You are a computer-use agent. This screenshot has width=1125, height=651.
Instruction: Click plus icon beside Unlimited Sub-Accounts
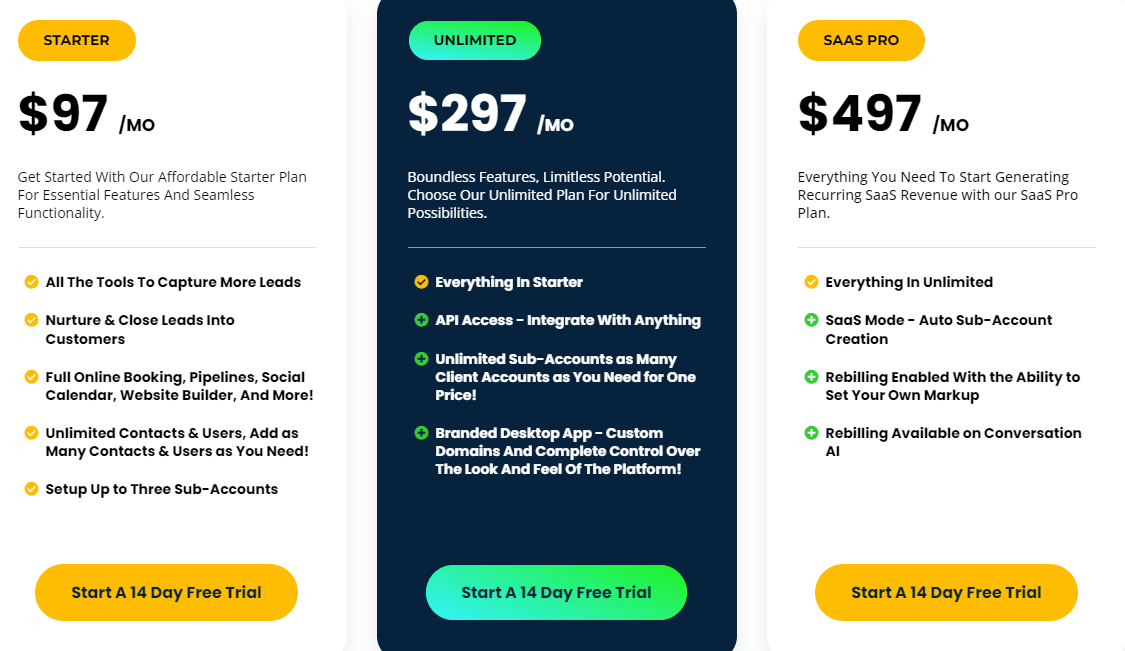[x=421, y=358]
